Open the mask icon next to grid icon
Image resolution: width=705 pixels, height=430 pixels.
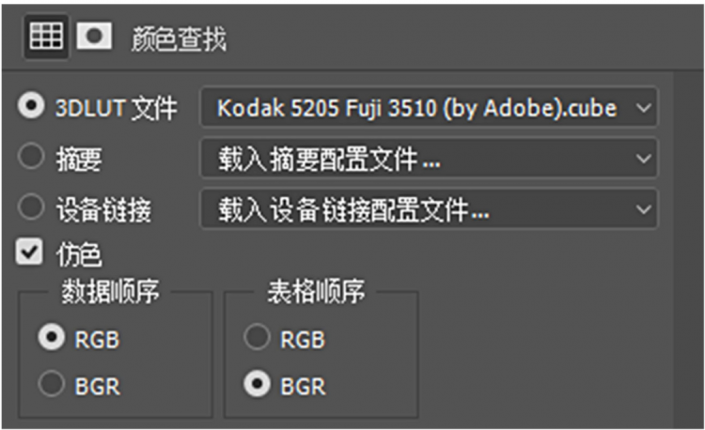tap(94, 36)
